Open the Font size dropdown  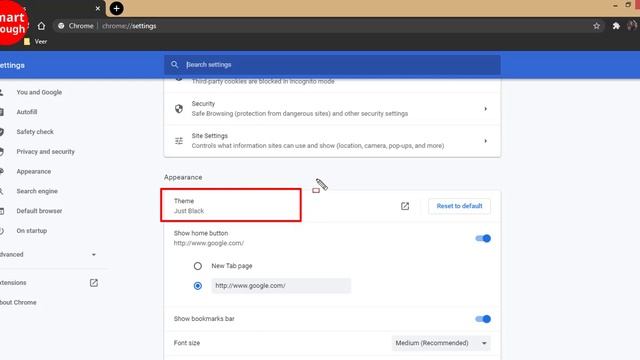click(x=441, y=343)
